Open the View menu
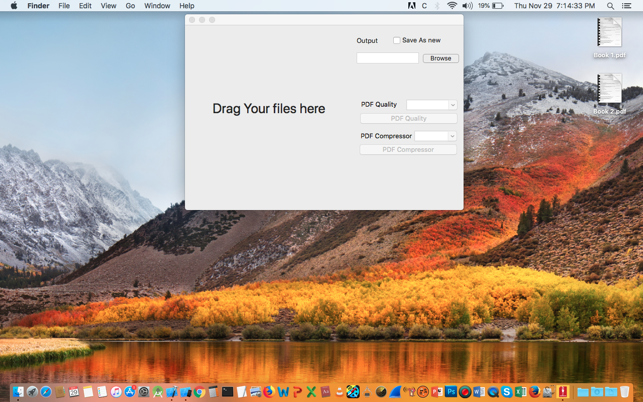 (x=108, y=6)
